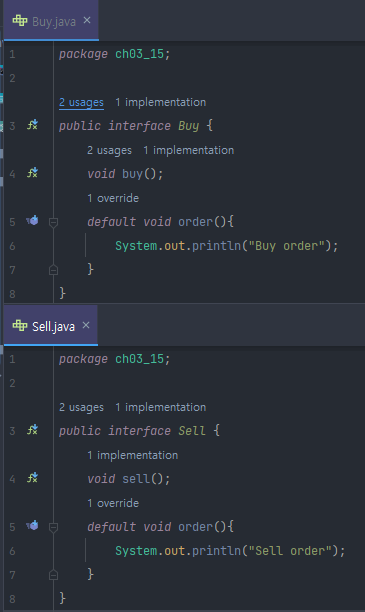The image size is (365, 612).
Task: Switch to the Sell.java tab
Action: [50, 326]
